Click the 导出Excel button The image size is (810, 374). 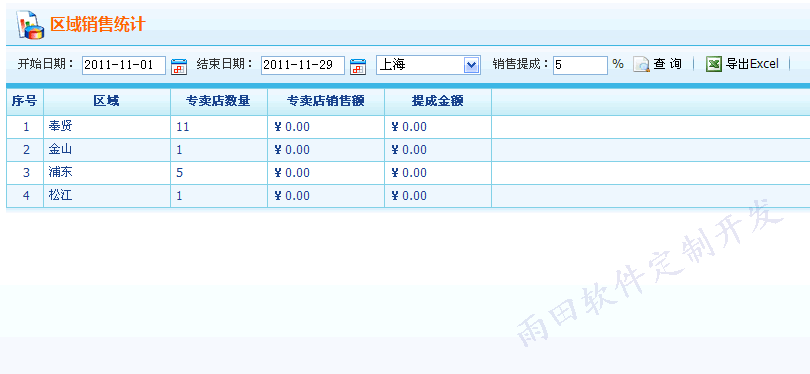(742, 64)
